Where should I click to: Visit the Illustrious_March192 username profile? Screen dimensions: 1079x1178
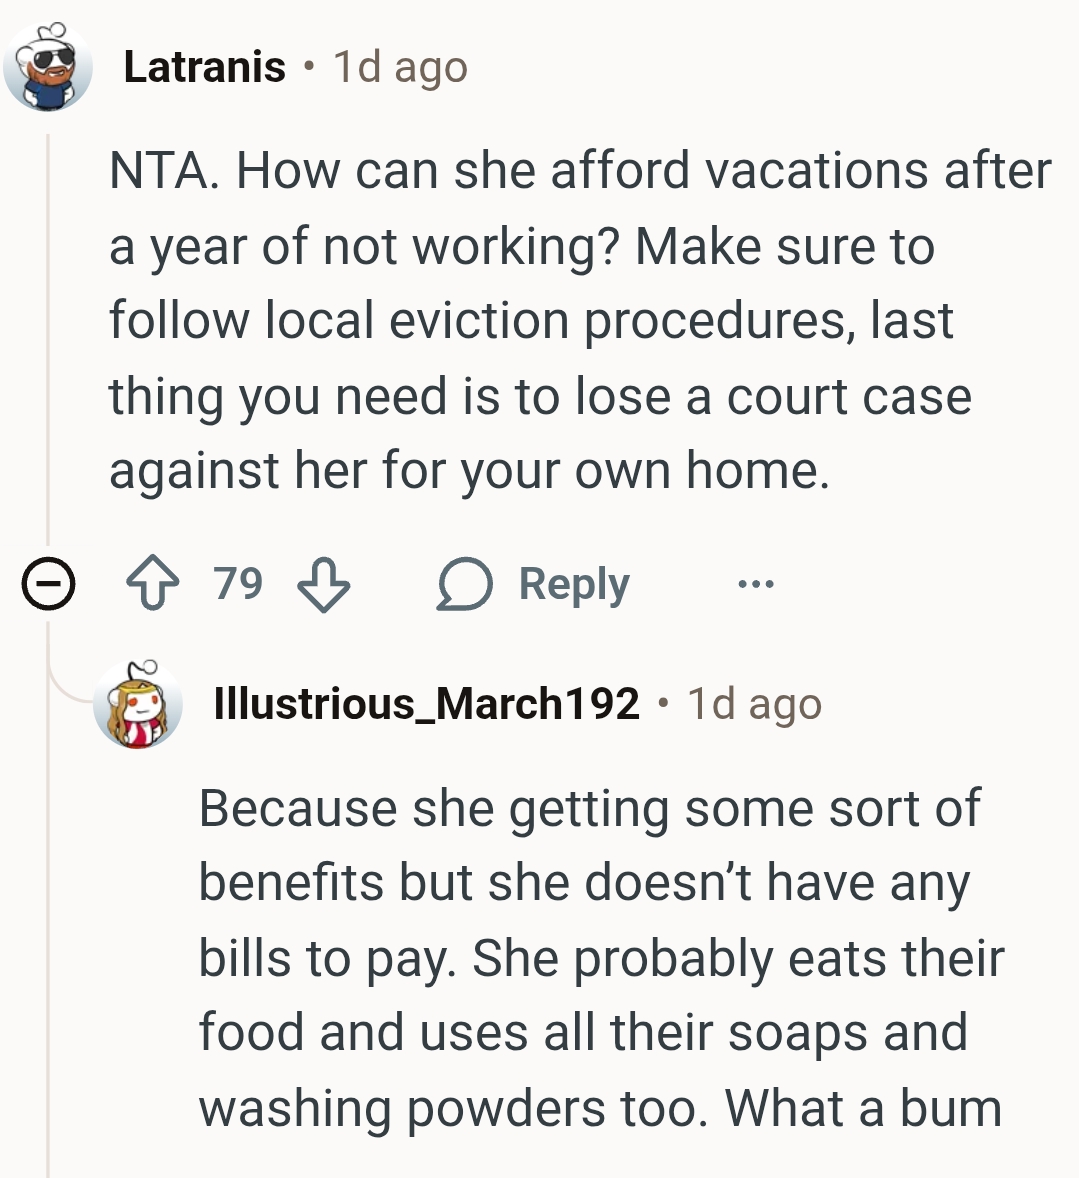coord(426,704)
